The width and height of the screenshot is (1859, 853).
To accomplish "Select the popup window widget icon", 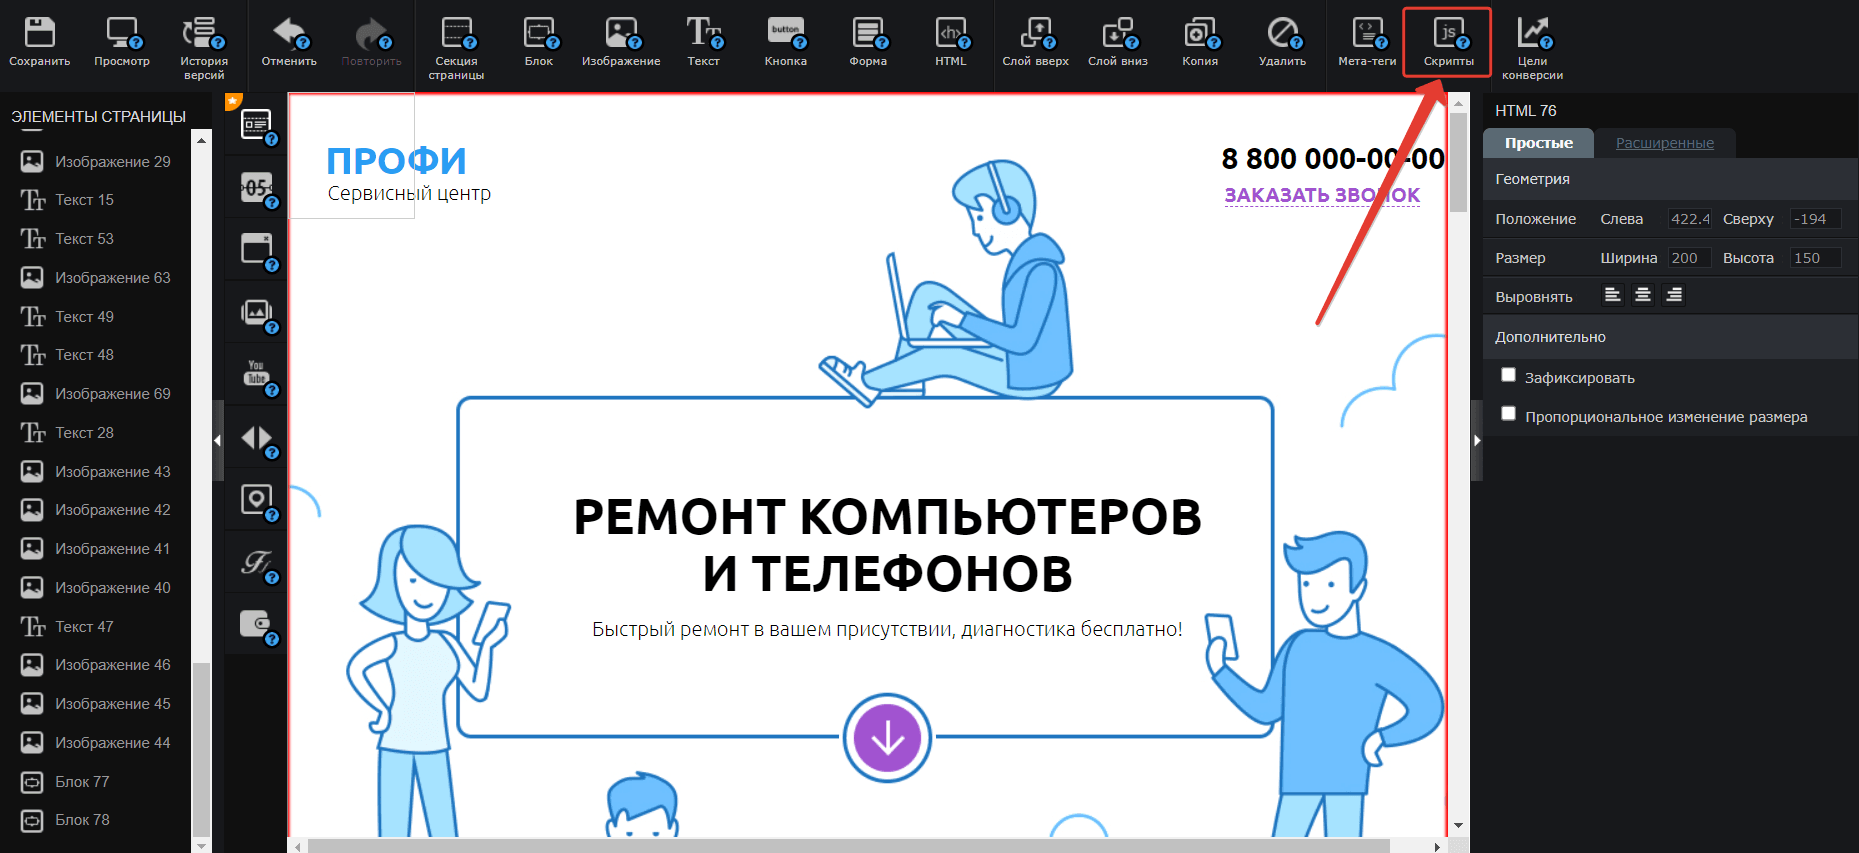I will (x=257, y=249).
